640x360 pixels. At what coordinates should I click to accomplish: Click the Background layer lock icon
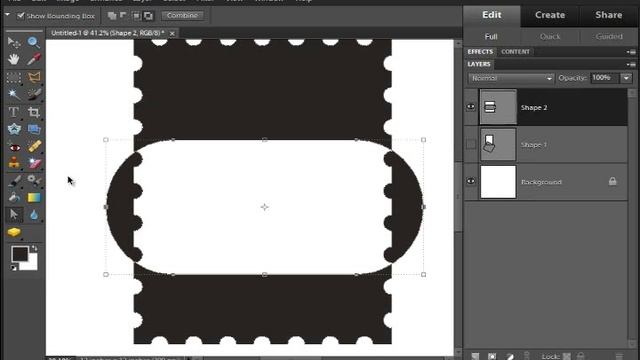[x=613, y=181]
